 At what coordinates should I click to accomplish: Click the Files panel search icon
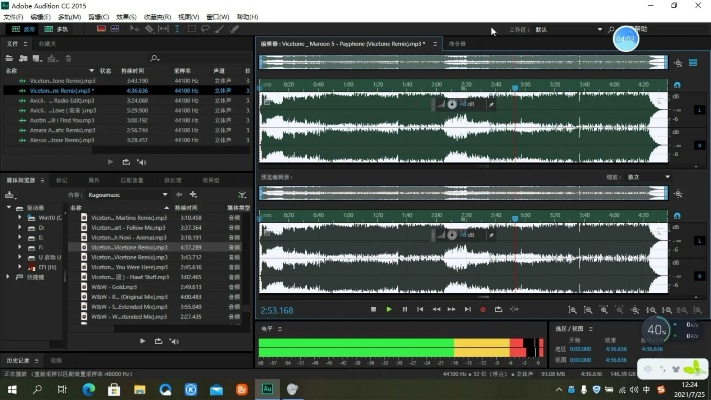(x=155, y=58)
